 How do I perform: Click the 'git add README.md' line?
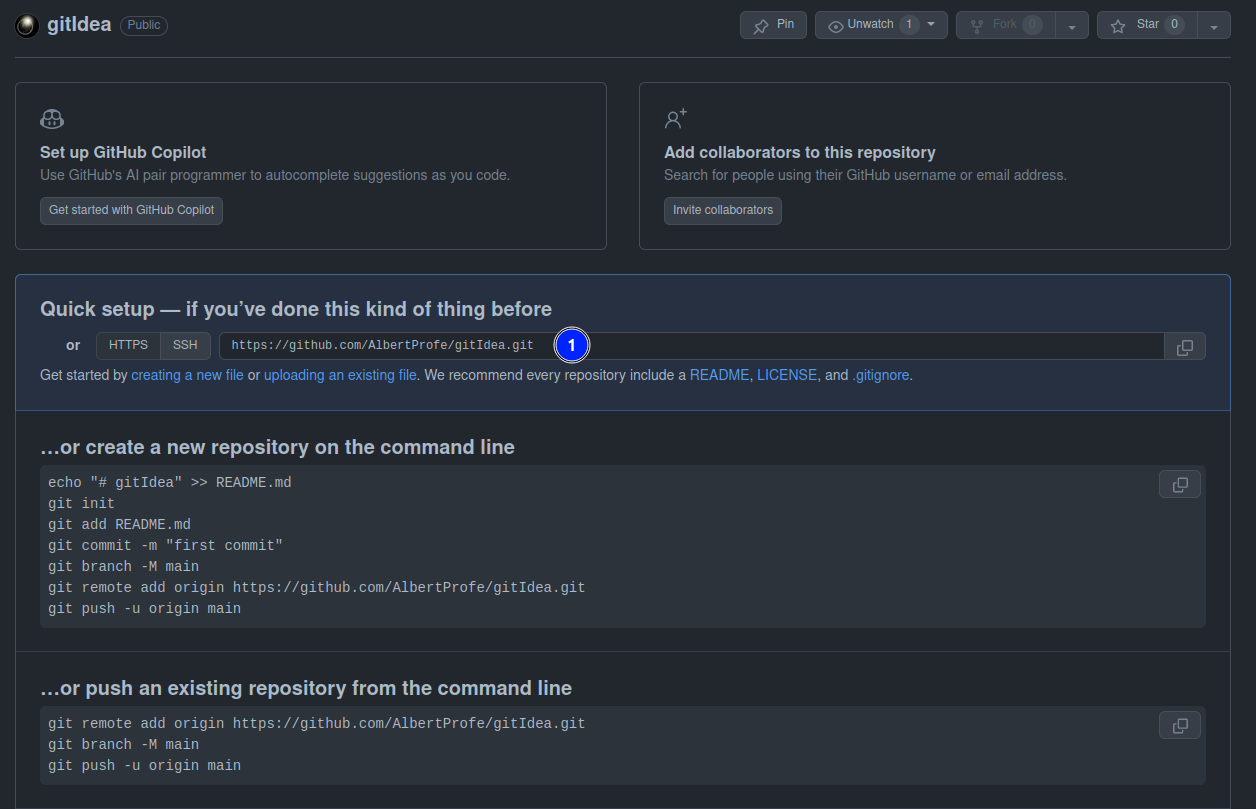119,525
